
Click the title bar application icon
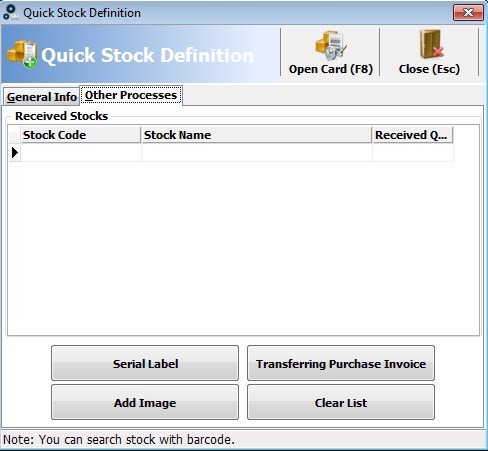coord(10,12)
